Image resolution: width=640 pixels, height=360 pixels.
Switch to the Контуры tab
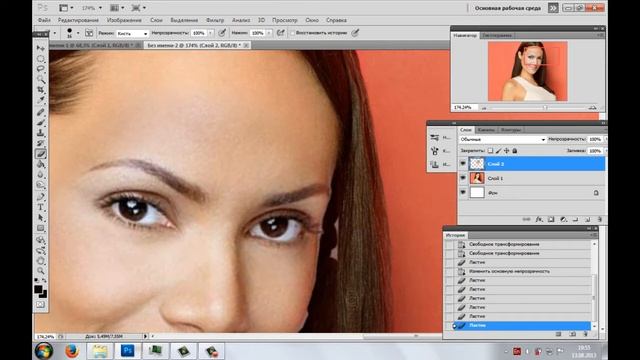(511, 130)
